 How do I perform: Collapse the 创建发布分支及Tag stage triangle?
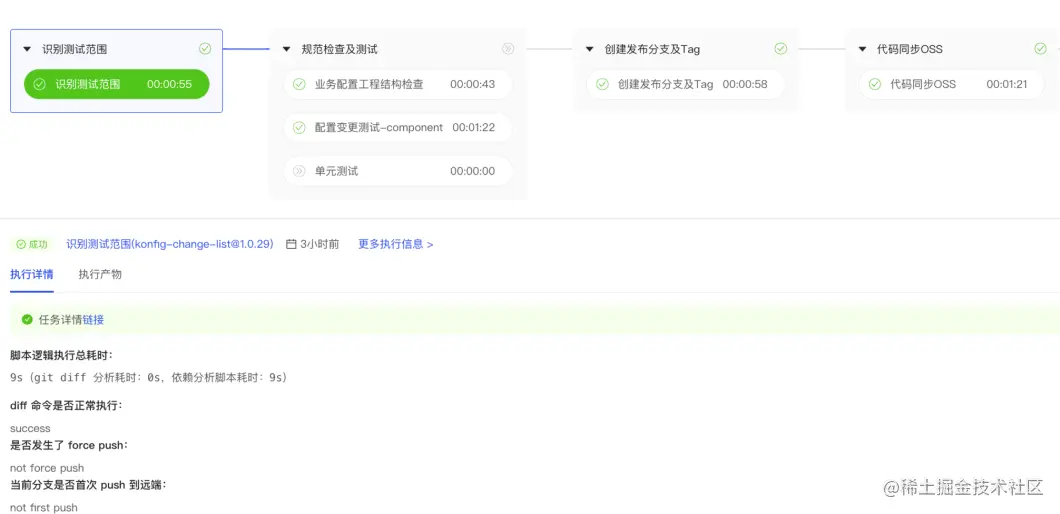click(x=589, y=49)
